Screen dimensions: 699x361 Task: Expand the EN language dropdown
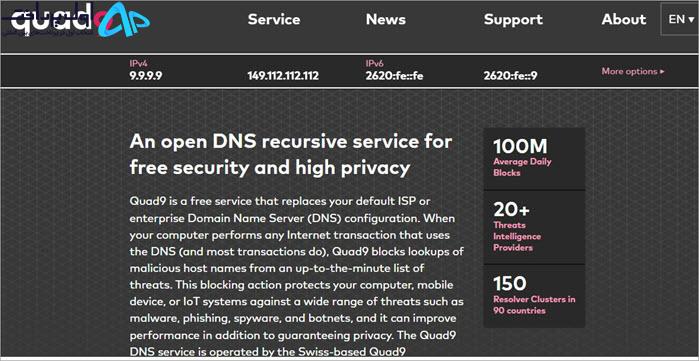[x=681, y=20]
